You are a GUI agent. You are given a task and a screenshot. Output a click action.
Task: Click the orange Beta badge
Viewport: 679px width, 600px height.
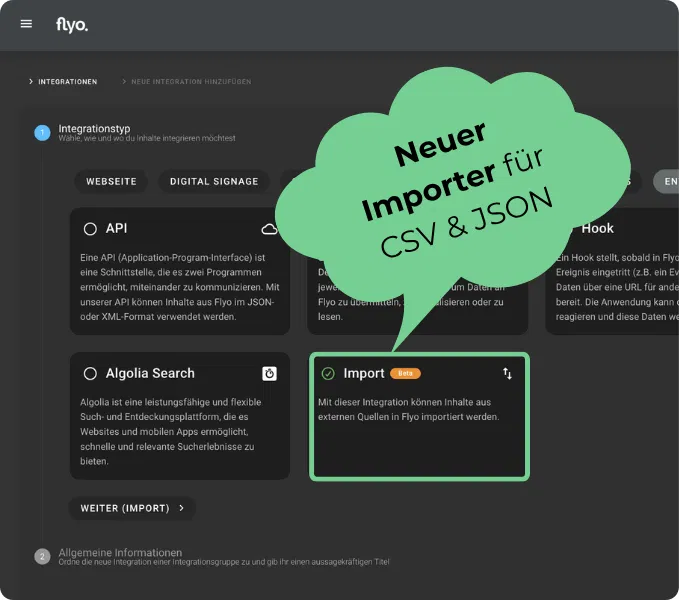click(405, 373)
